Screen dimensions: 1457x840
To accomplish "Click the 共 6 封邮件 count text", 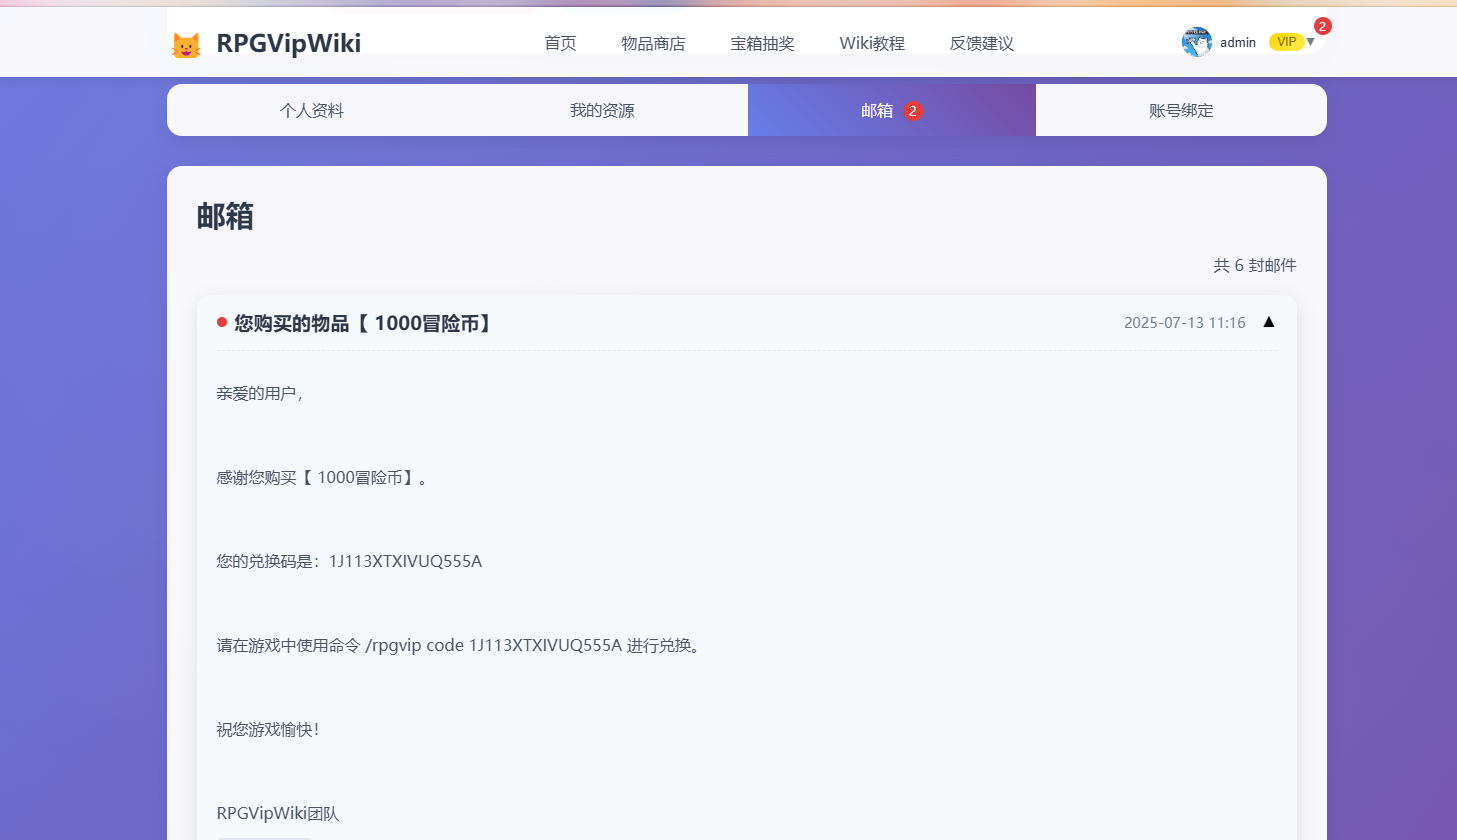I will coord(1255,265).
